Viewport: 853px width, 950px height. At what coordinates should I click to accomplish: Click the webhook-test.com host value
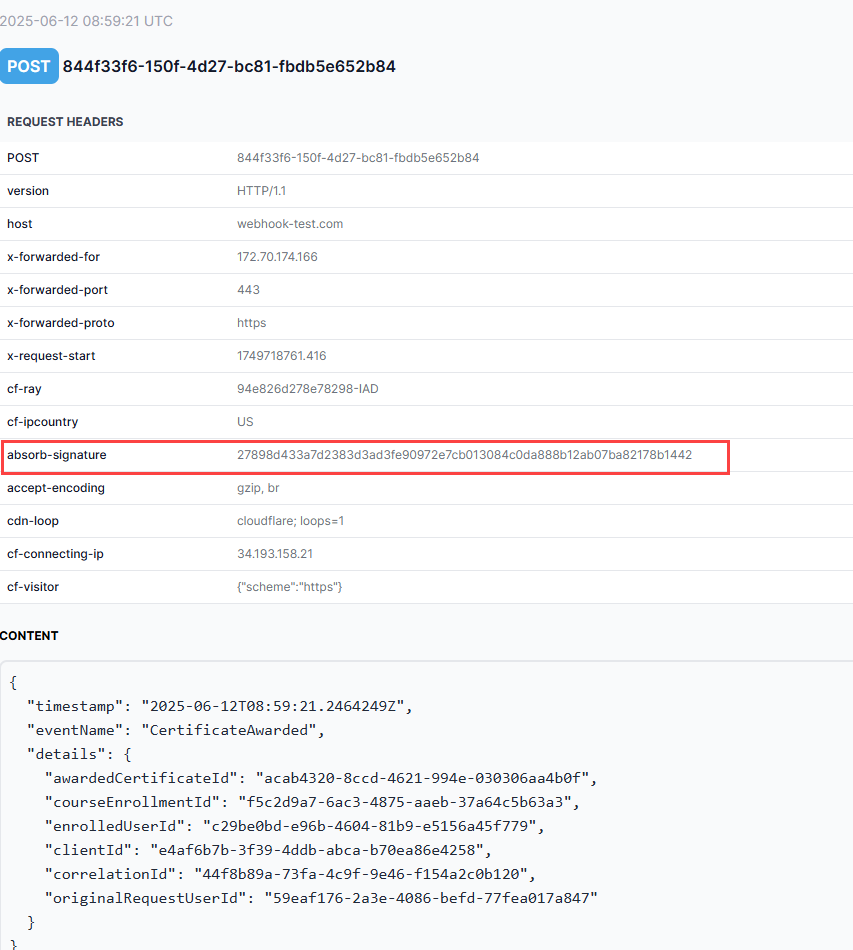(x=290, y=224)
